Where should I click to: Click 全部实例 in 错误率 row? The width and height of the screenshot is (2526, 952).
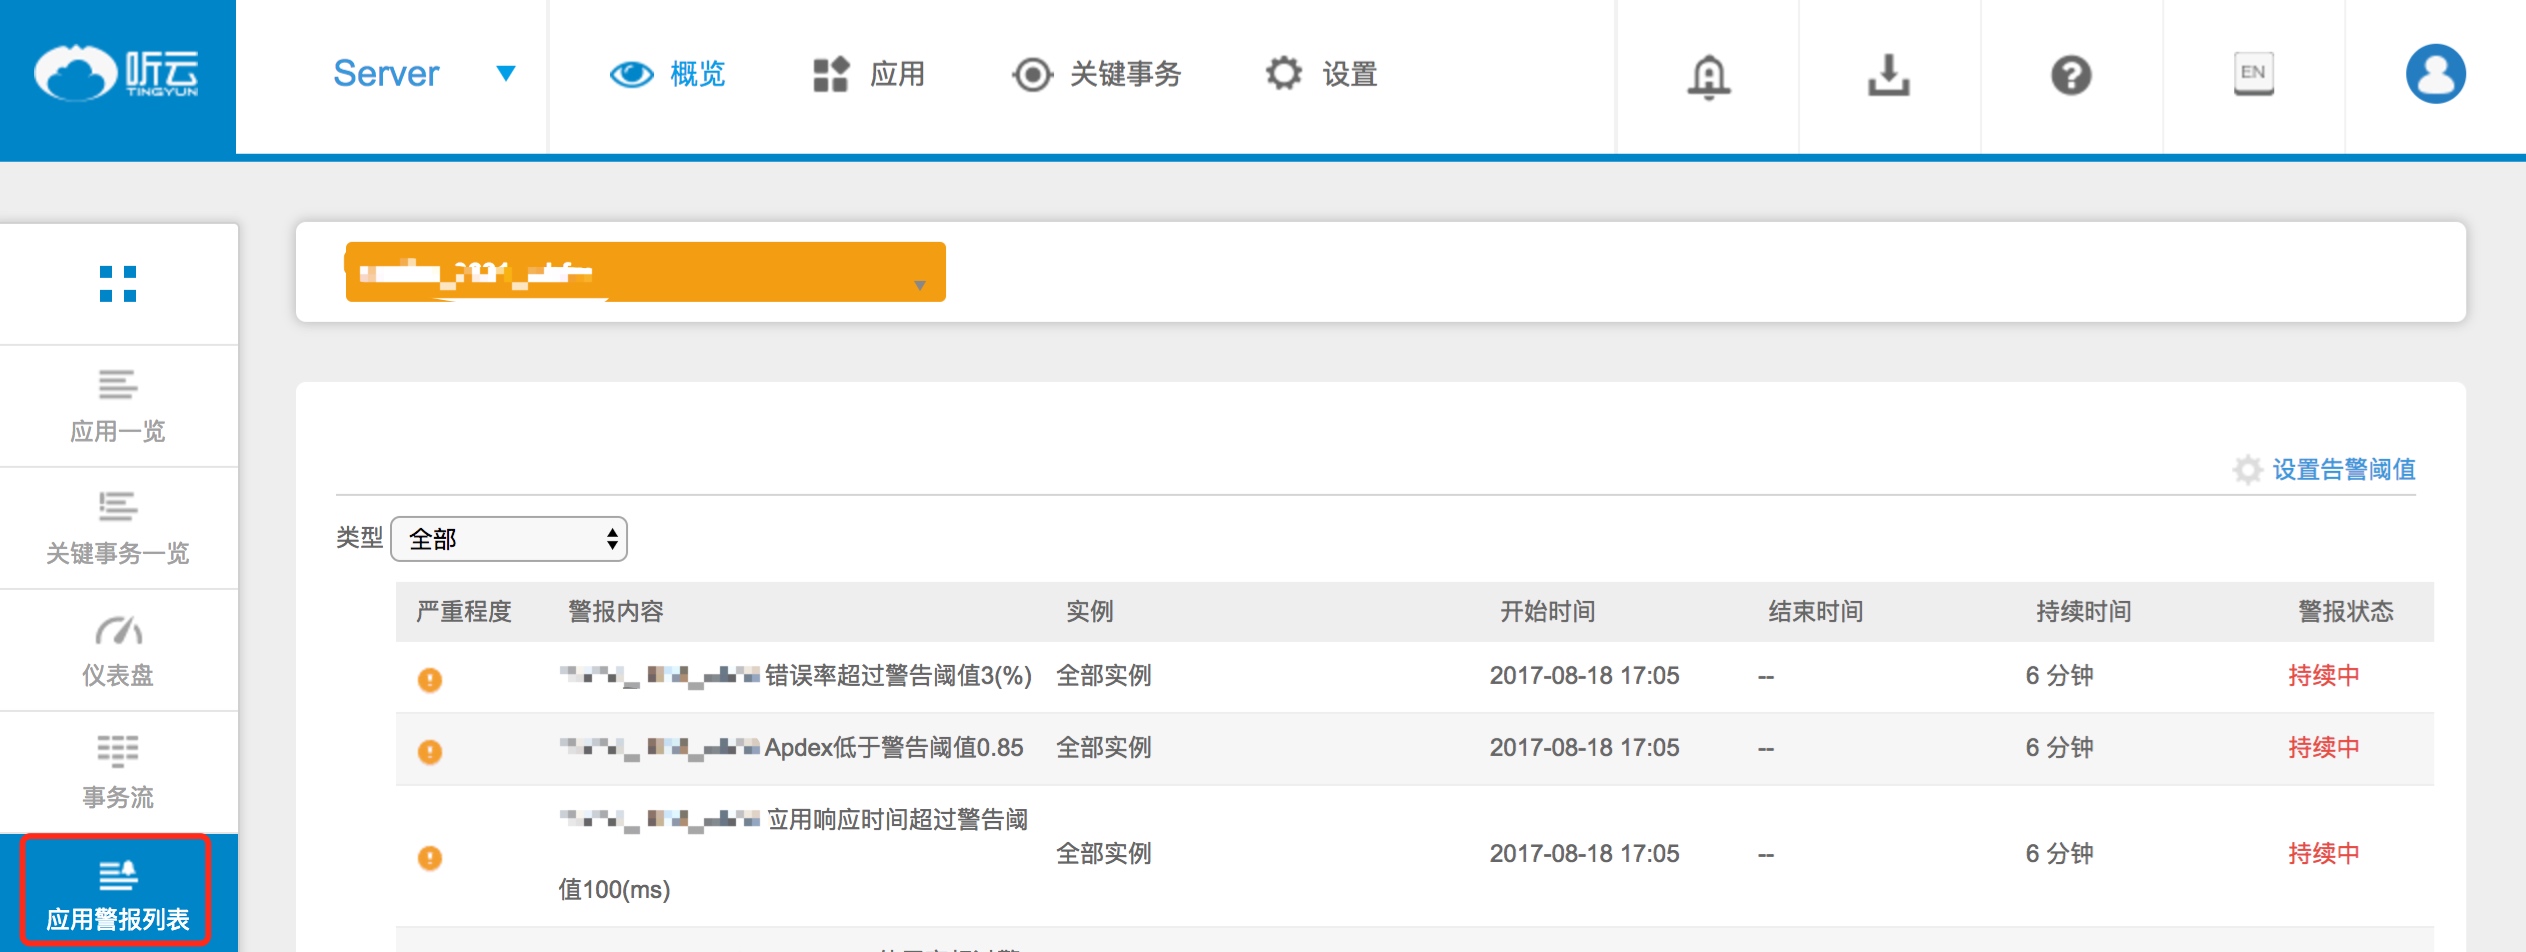(1104, 676)
